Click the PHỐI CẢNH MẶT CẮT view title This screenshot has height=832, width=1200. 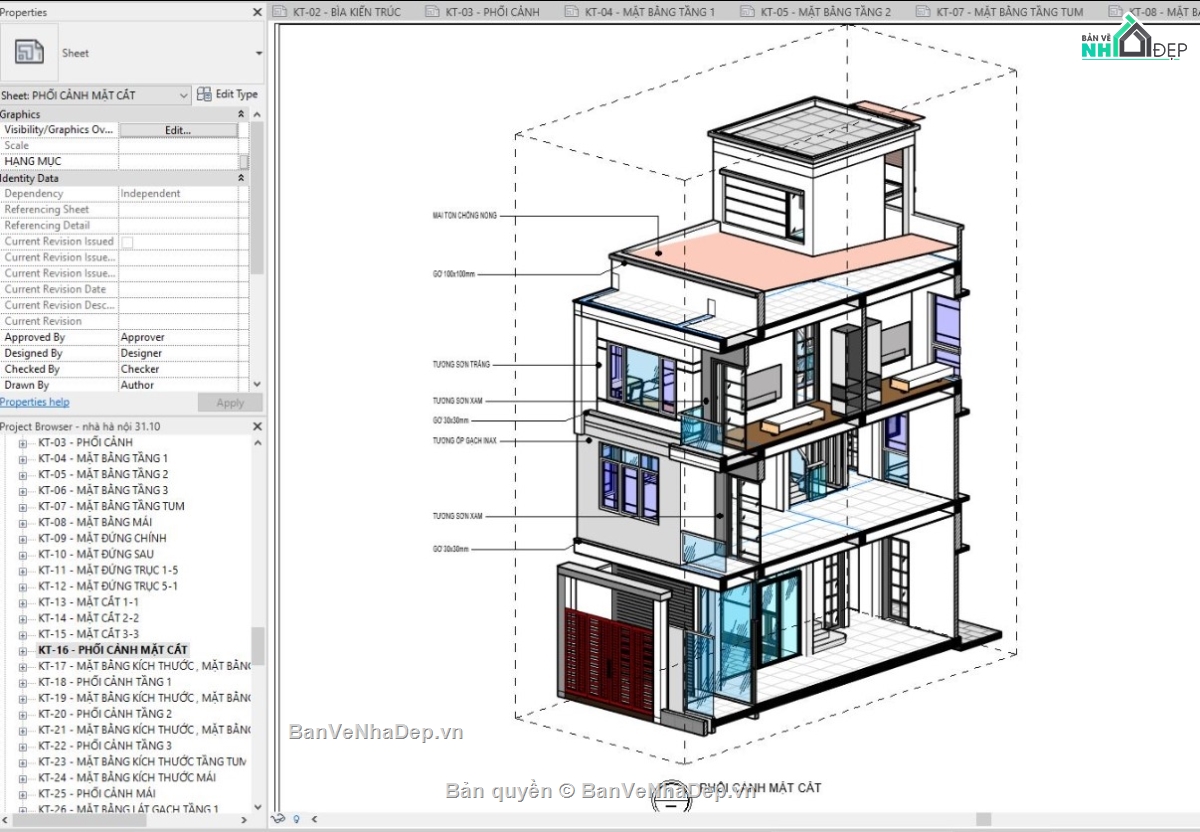pos(760,788)
